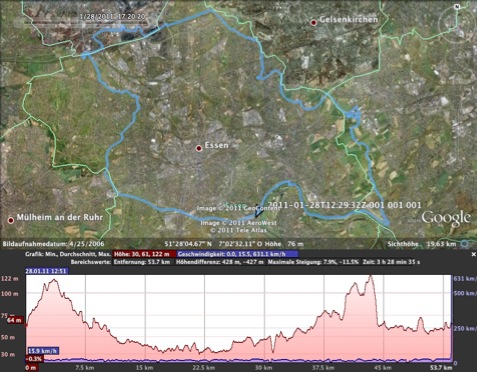Click the 64 m elevation marker badge
477x372 pixels.
tap(15, 320)
